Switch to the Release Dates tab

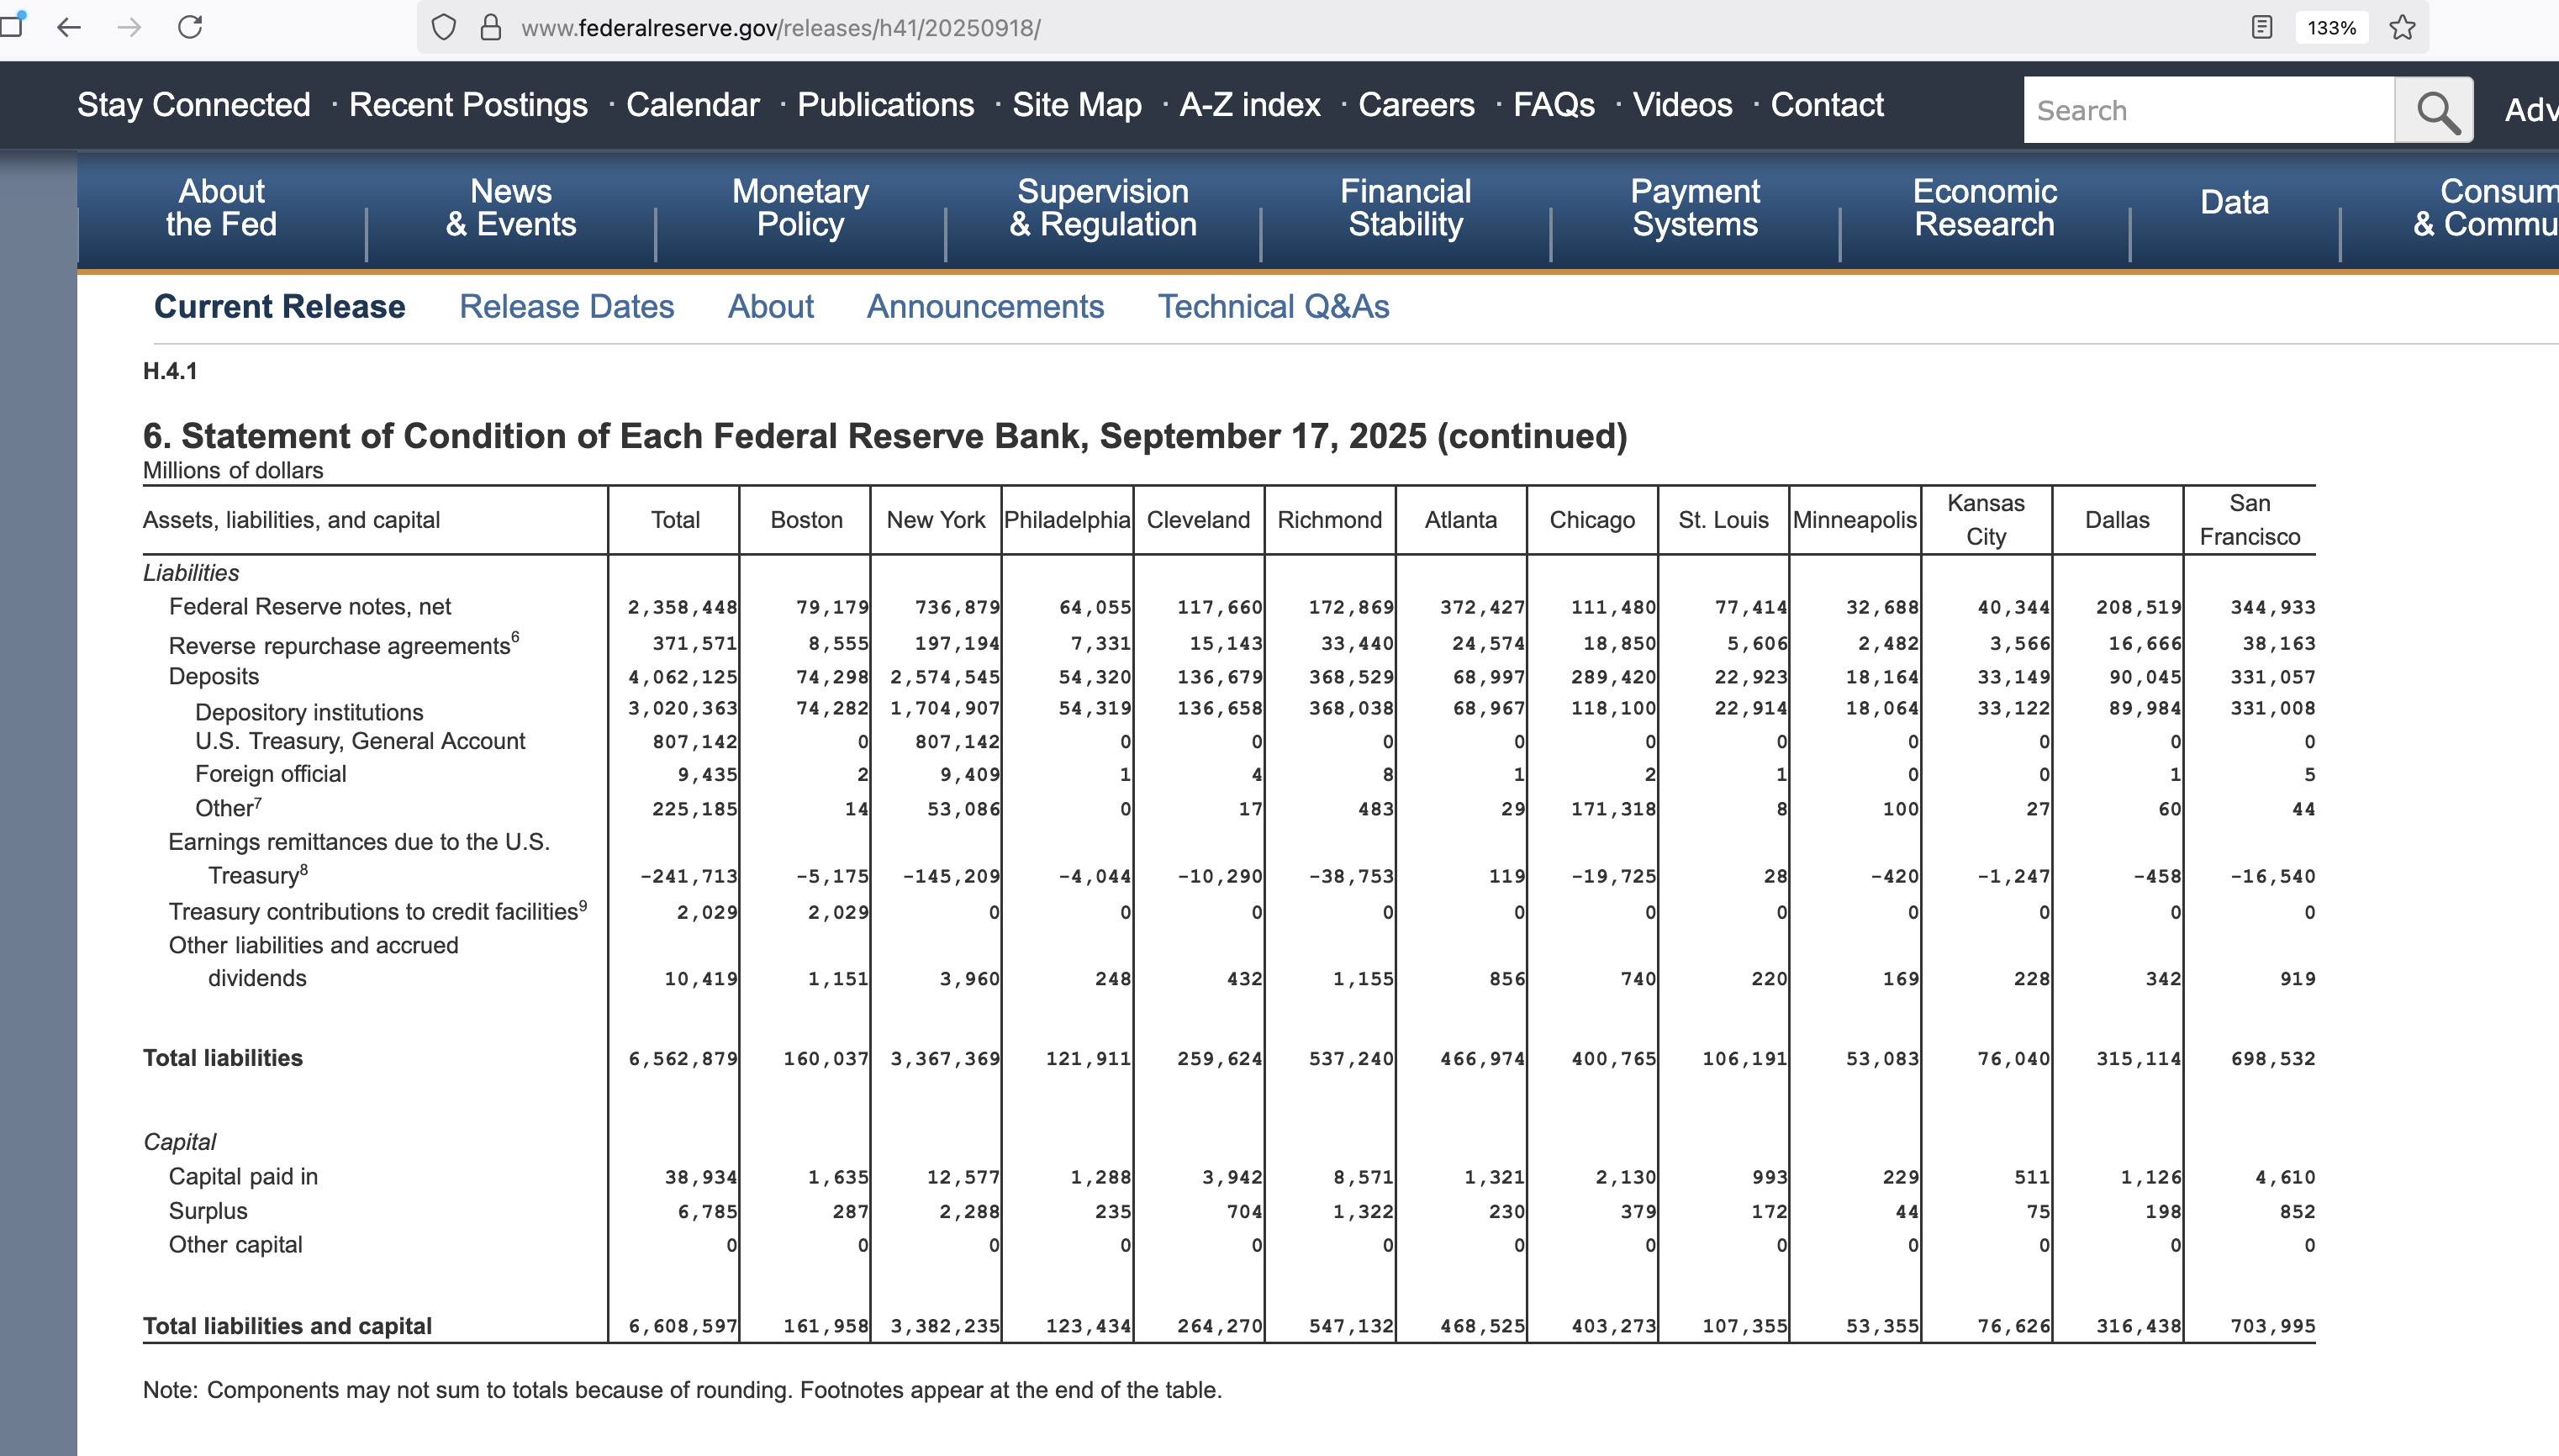(566, 307)
